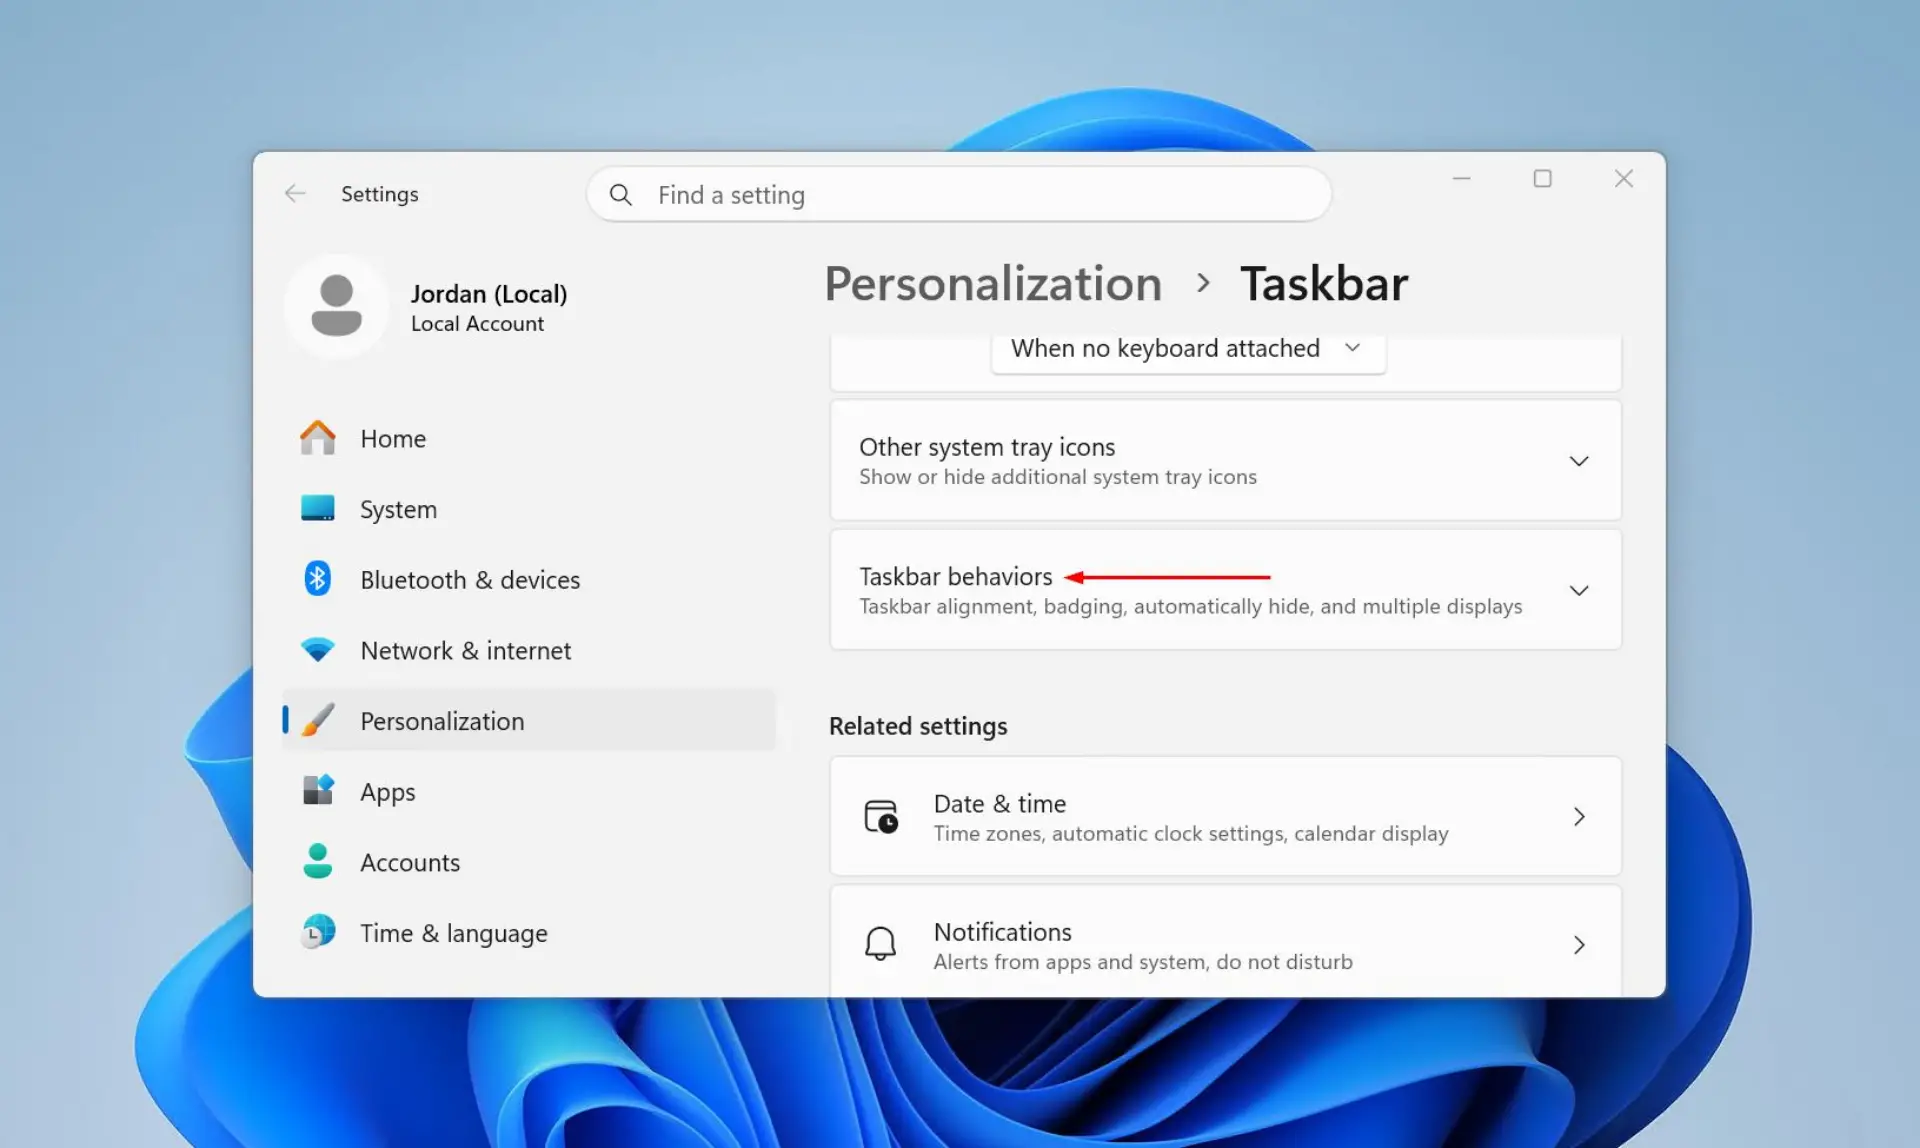
Task: Click the back arrow icon in Settings
Action: pos(295,193)
